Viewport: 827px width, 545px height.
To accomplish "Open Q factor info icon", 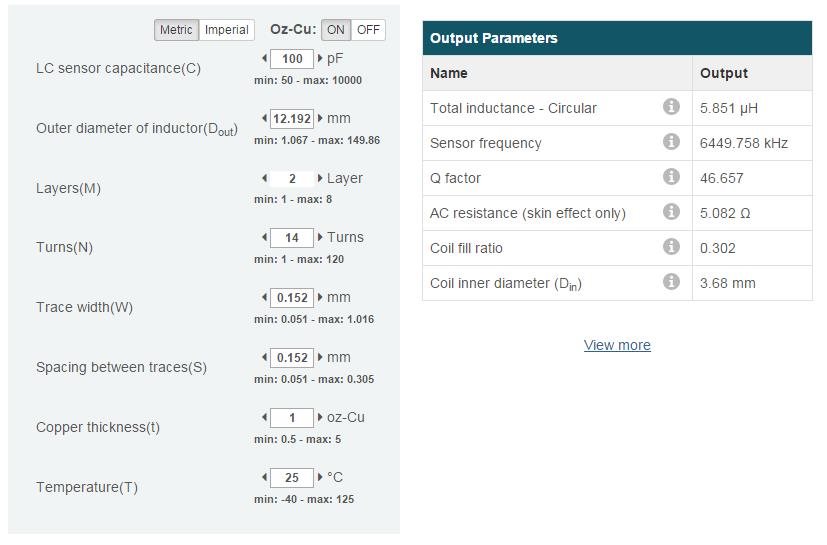I will [x=671, y=177].
